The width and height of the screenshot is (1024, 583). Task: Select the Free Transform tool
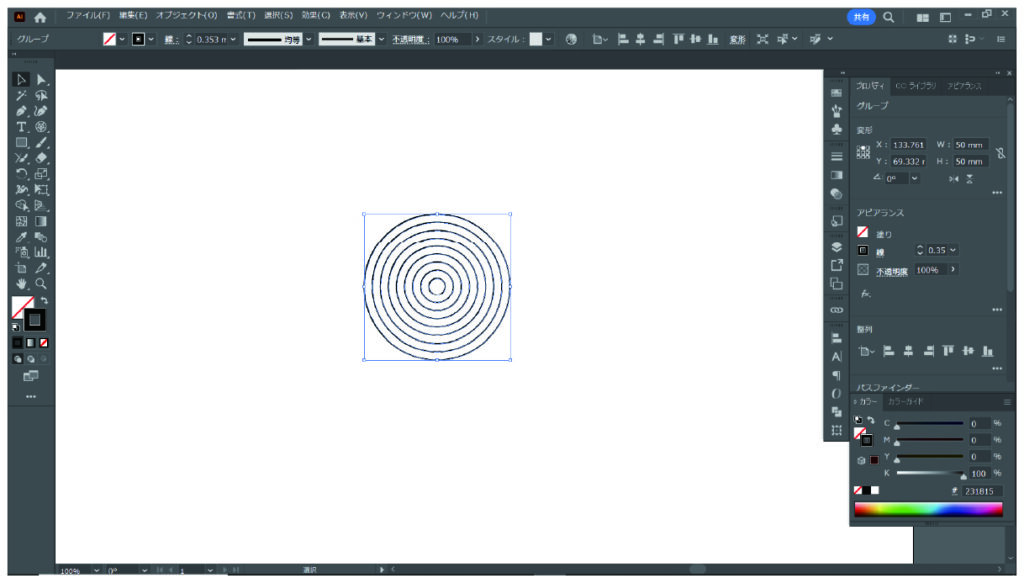coord(41,189)
